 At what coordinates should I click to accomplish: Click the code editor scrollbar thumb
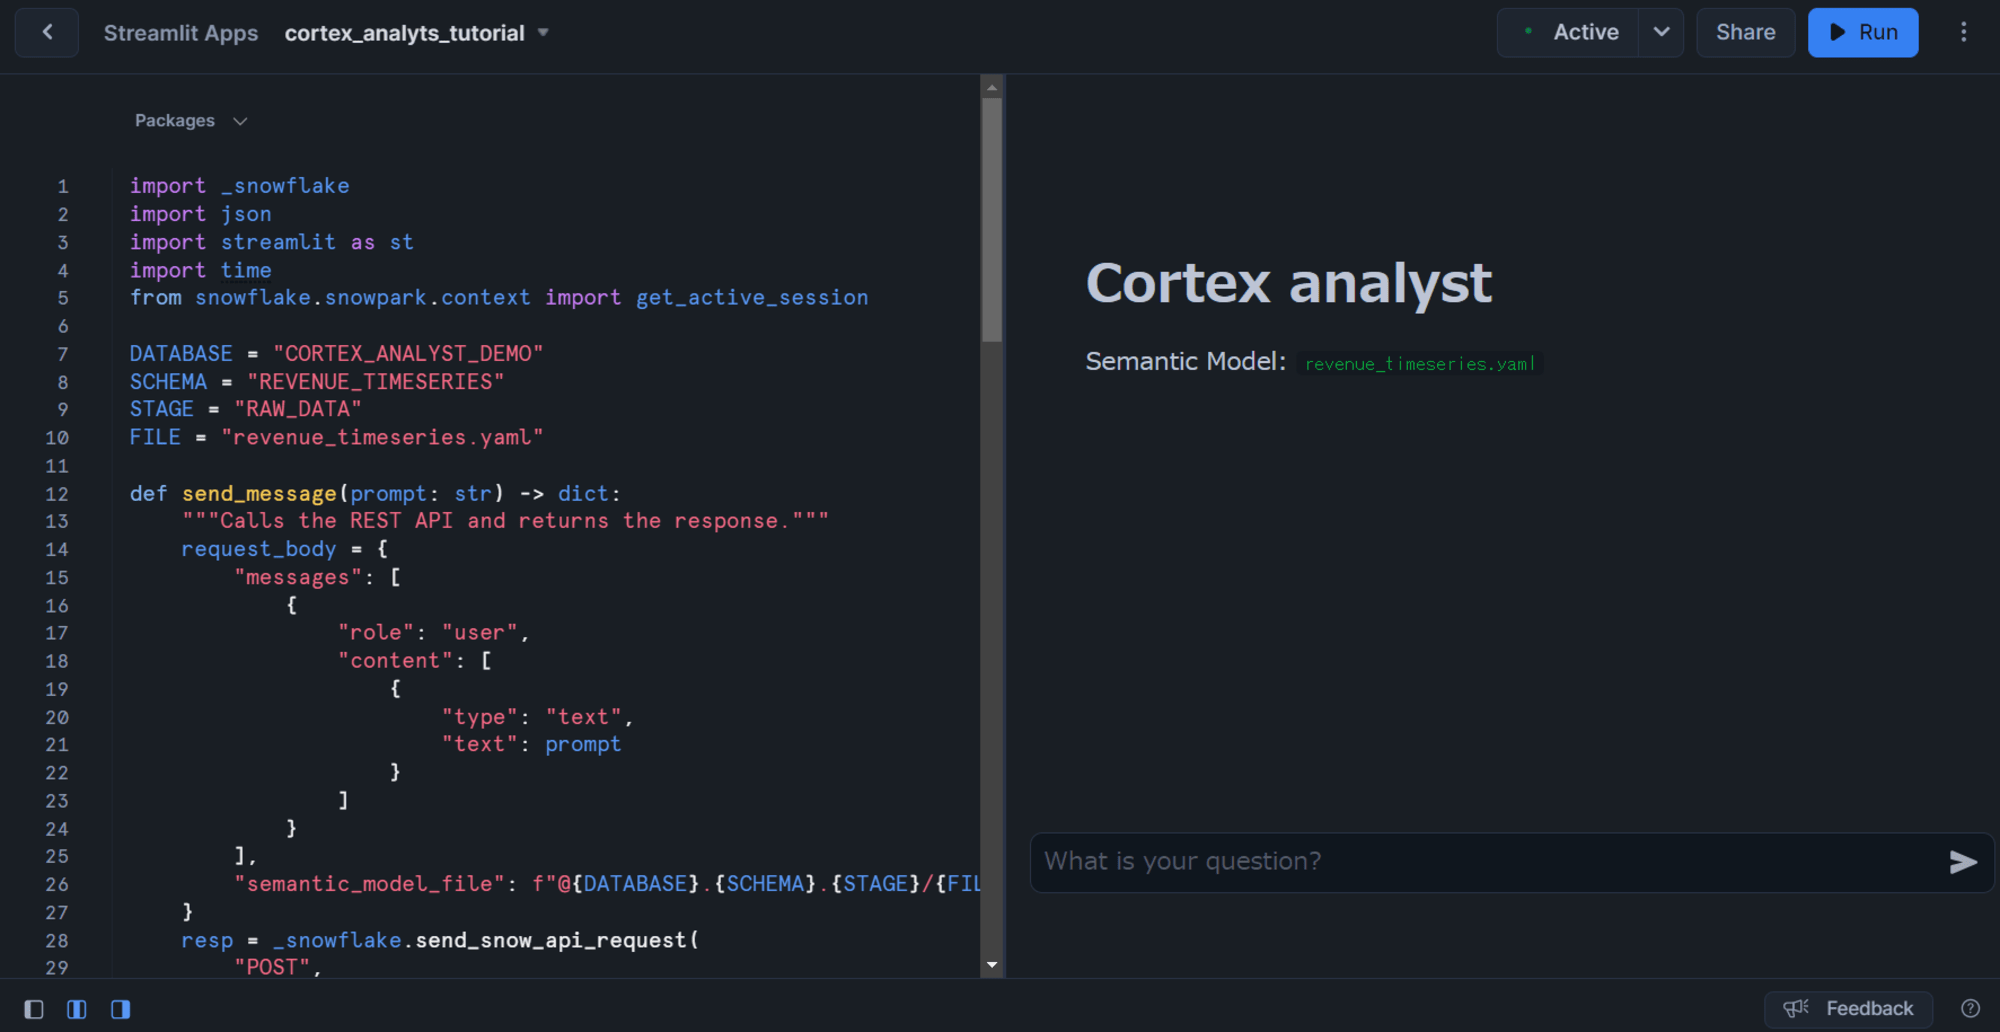pyautogui.click(x=992, y=220)
